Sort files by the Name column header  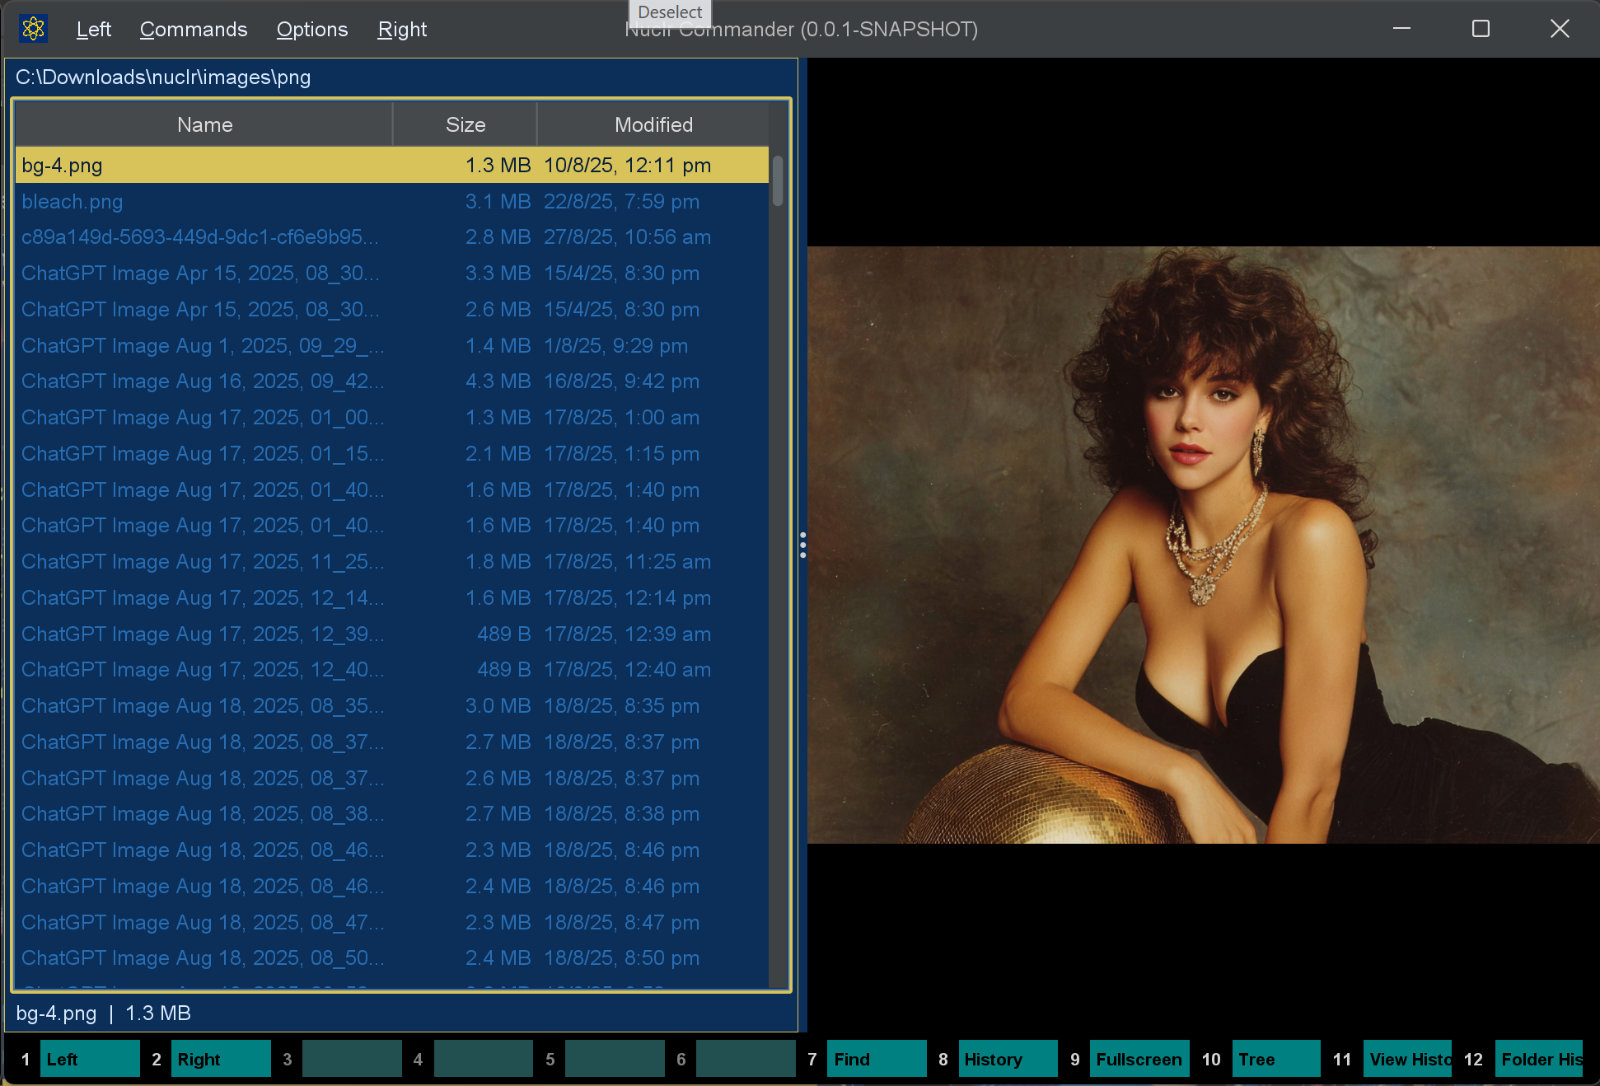204,125
